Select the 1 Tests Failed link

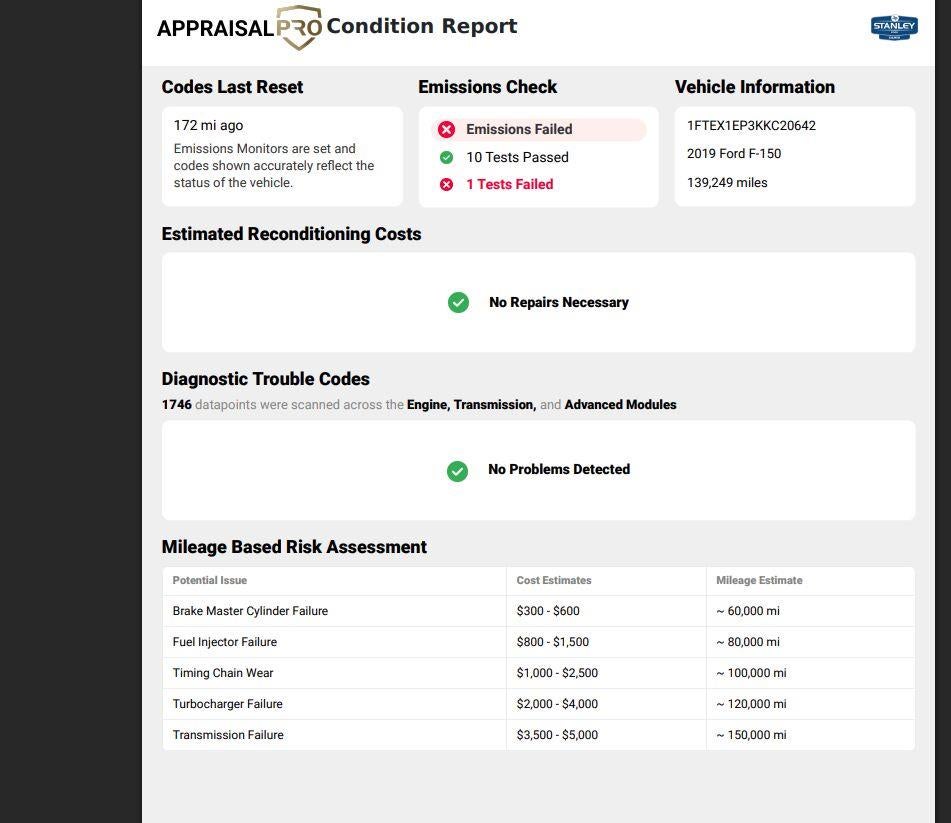(x=509, y=184)
